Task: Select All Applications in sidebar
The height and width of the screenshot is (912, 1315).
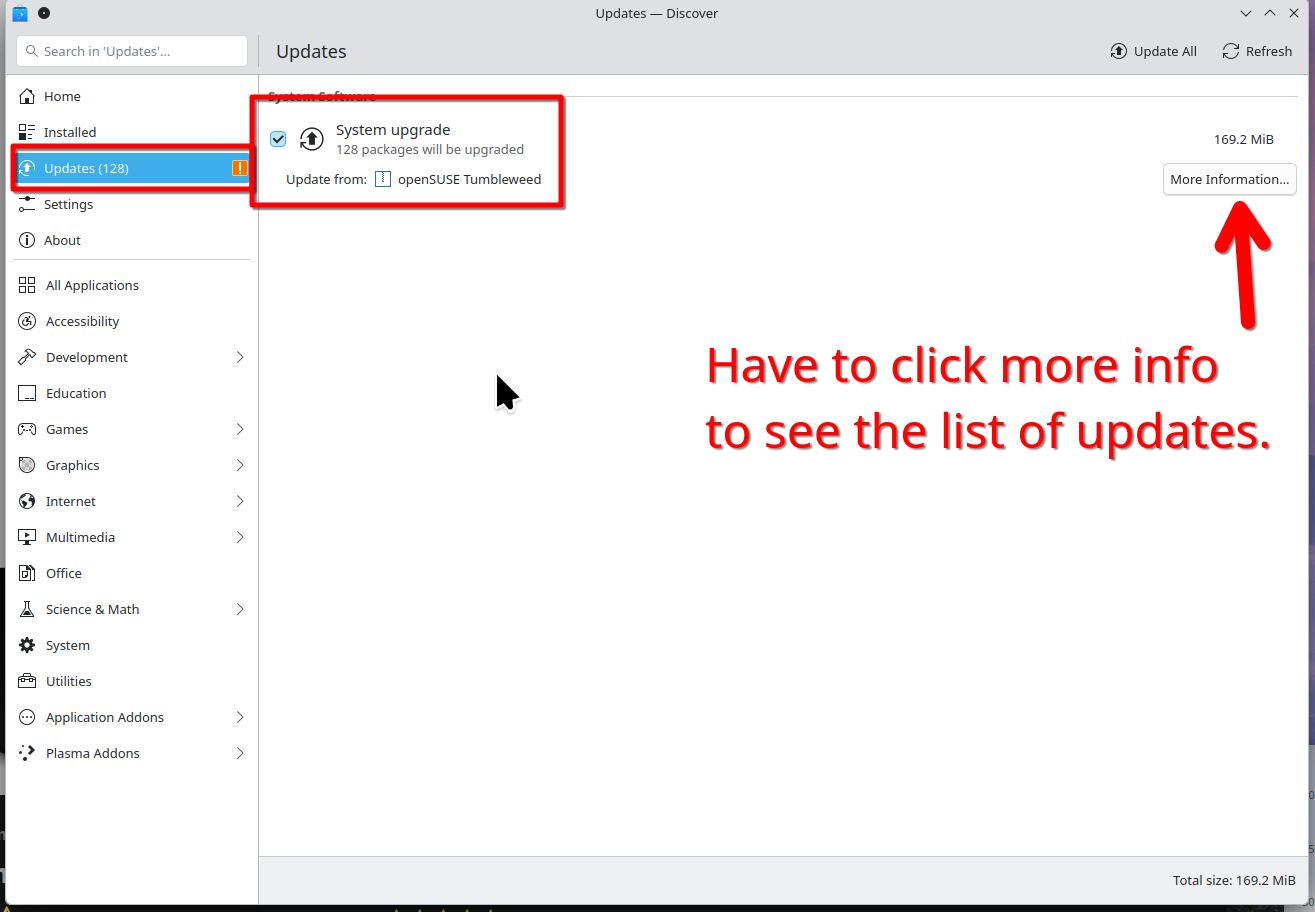Action: (x=92, y=285)
